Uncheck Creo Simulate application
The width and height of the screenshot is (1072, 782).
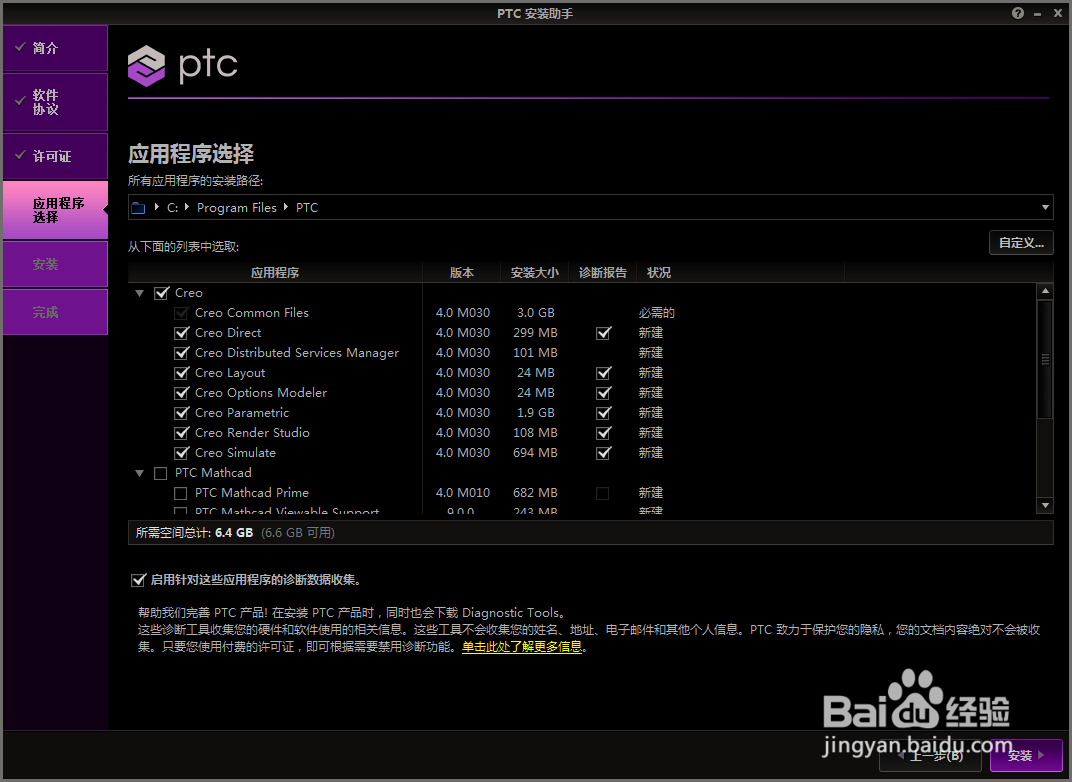181,453
